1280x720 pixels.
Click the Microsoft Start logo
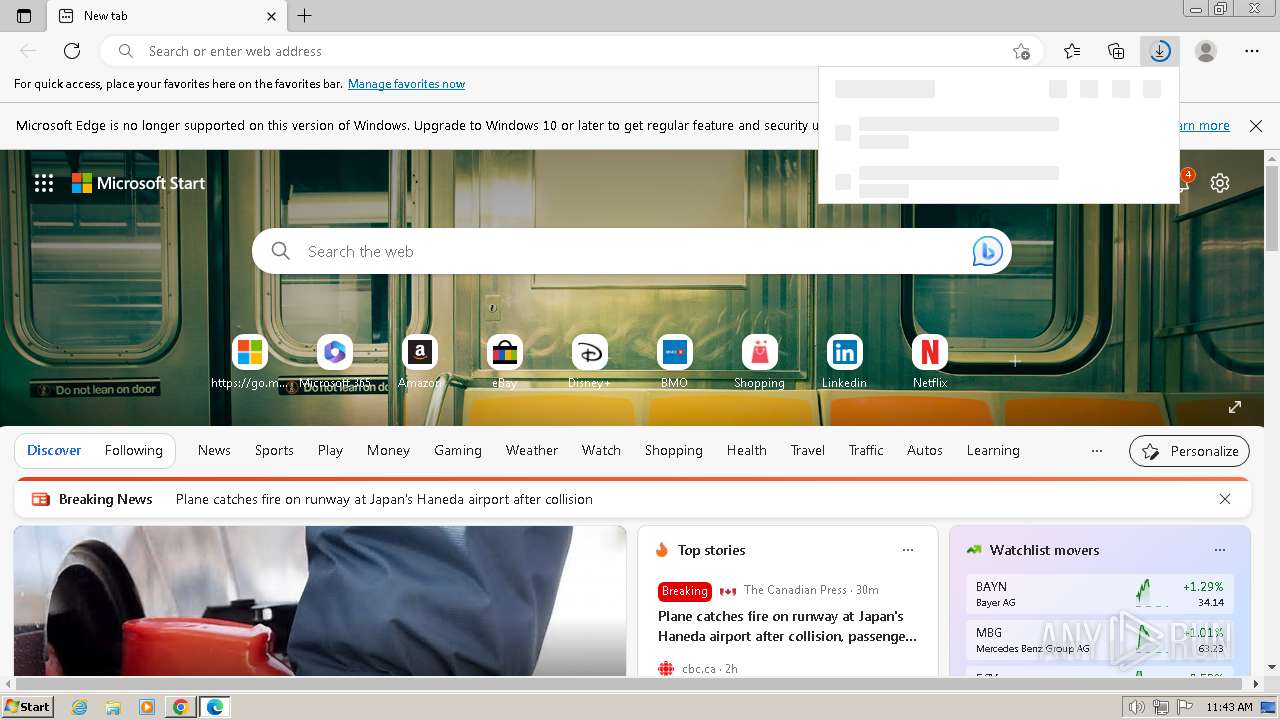click(x=139, y=183)
